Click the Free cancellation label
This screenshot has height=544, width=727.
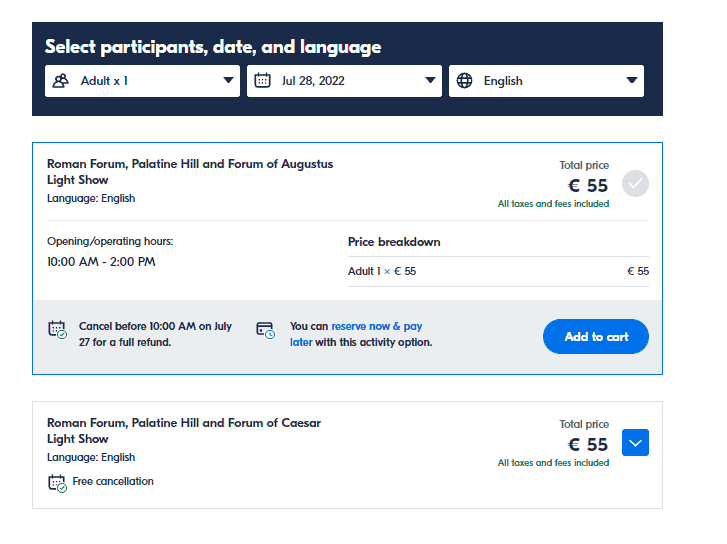(x=113, y=482)
